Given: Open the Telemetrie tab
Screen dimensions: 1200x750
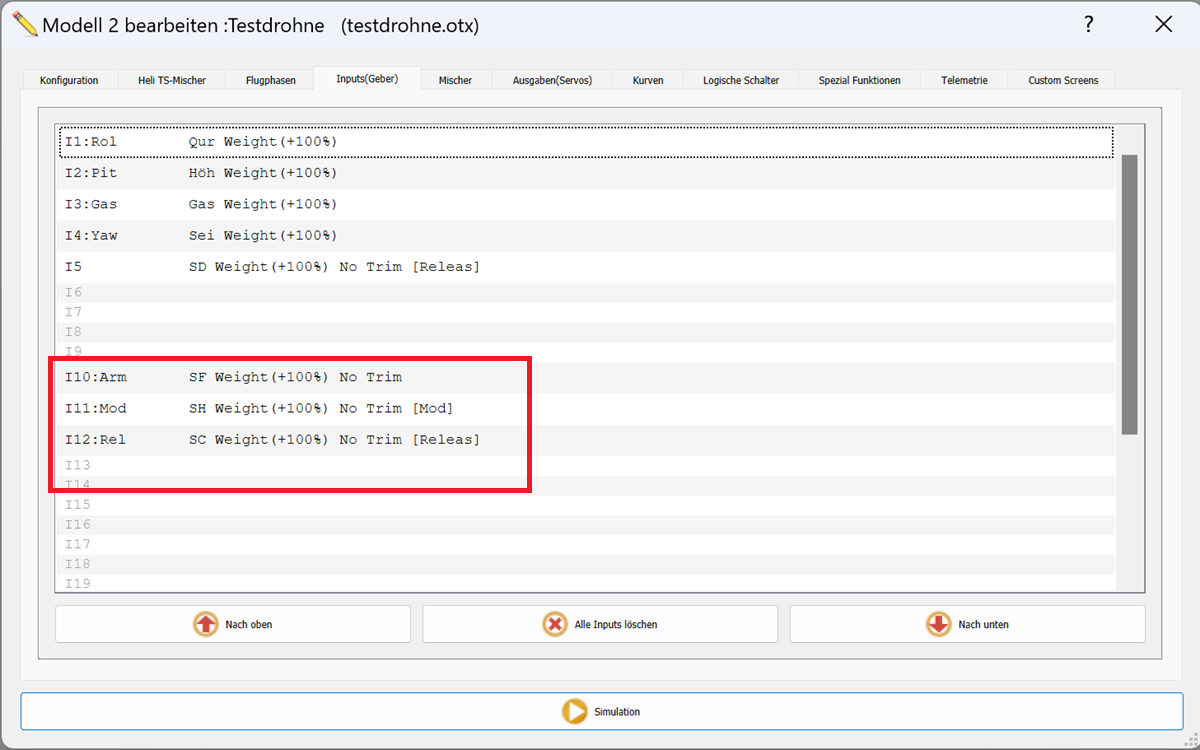Looking at the screenshot, I should pos(964,80).
